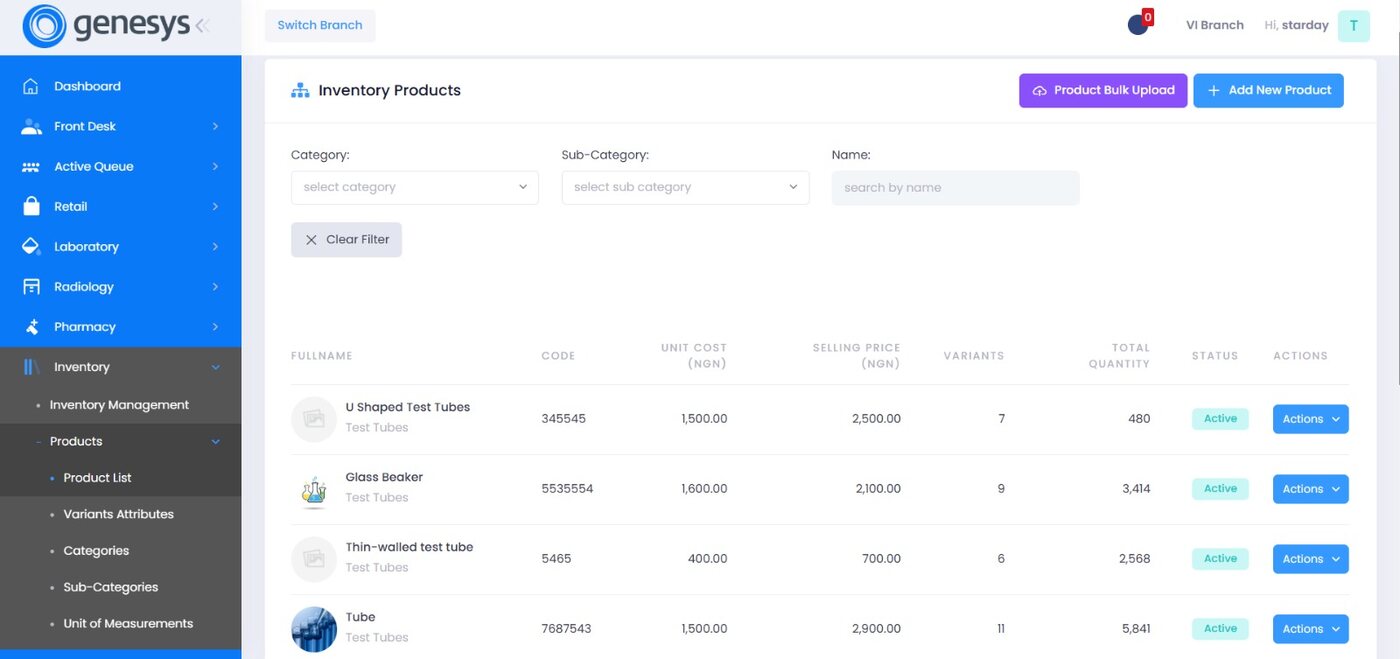The height and width of the screenshot is (659, 1400).
Task: Click the TOTAL QUANTITY column header
Action: click(1119, 356)
